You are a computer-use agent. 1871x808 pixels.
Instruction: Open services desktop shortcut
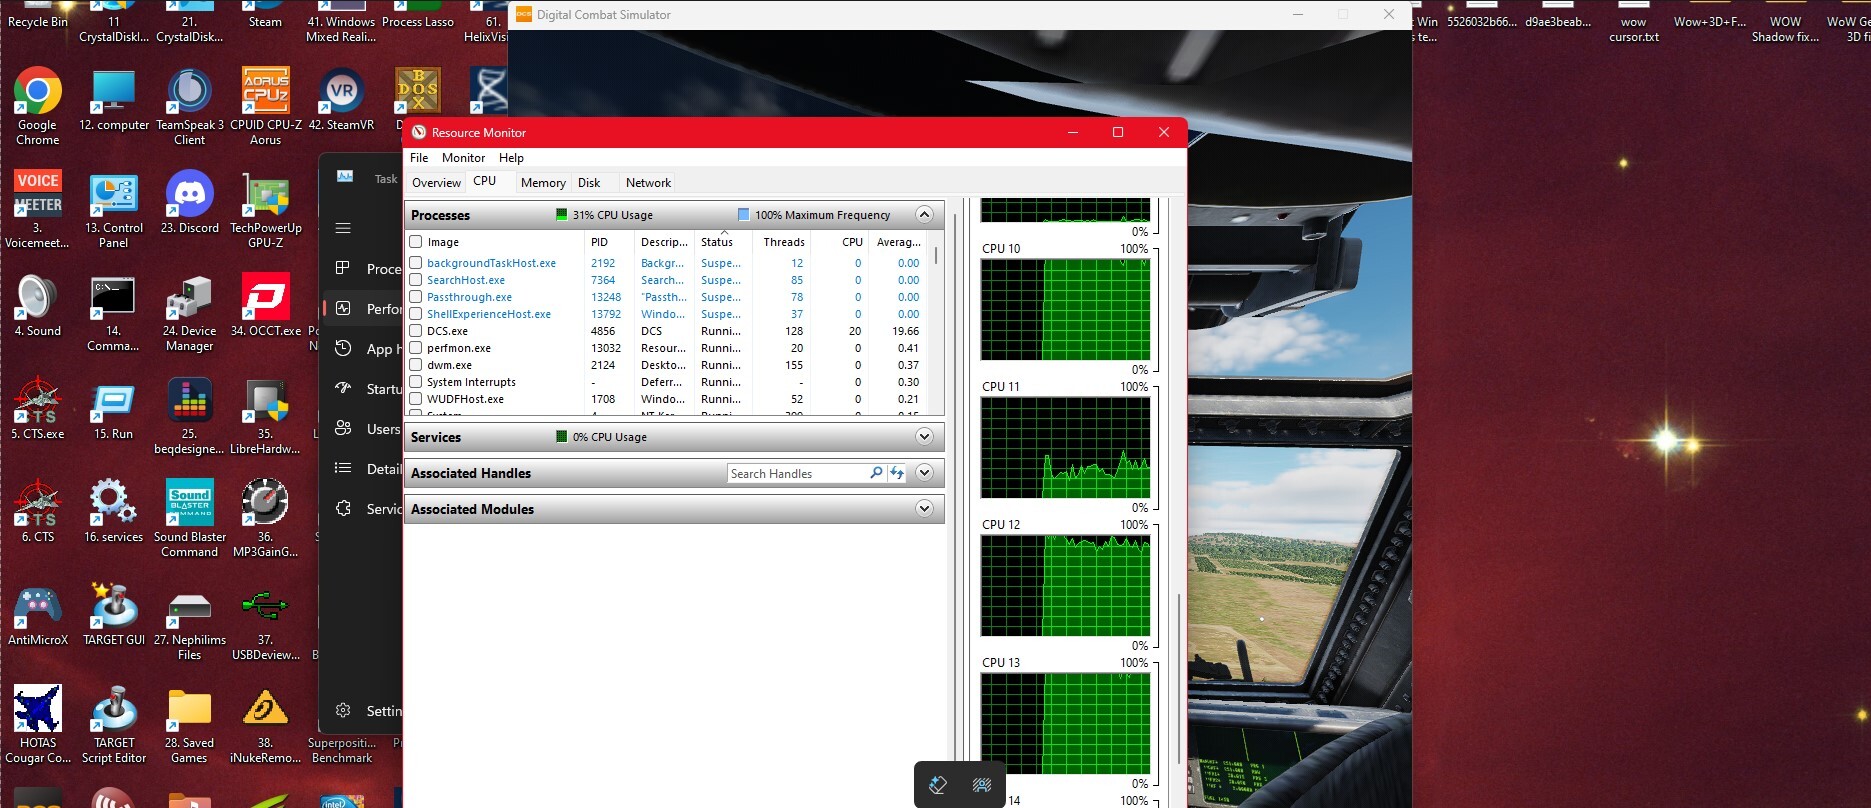click(113, 512)
